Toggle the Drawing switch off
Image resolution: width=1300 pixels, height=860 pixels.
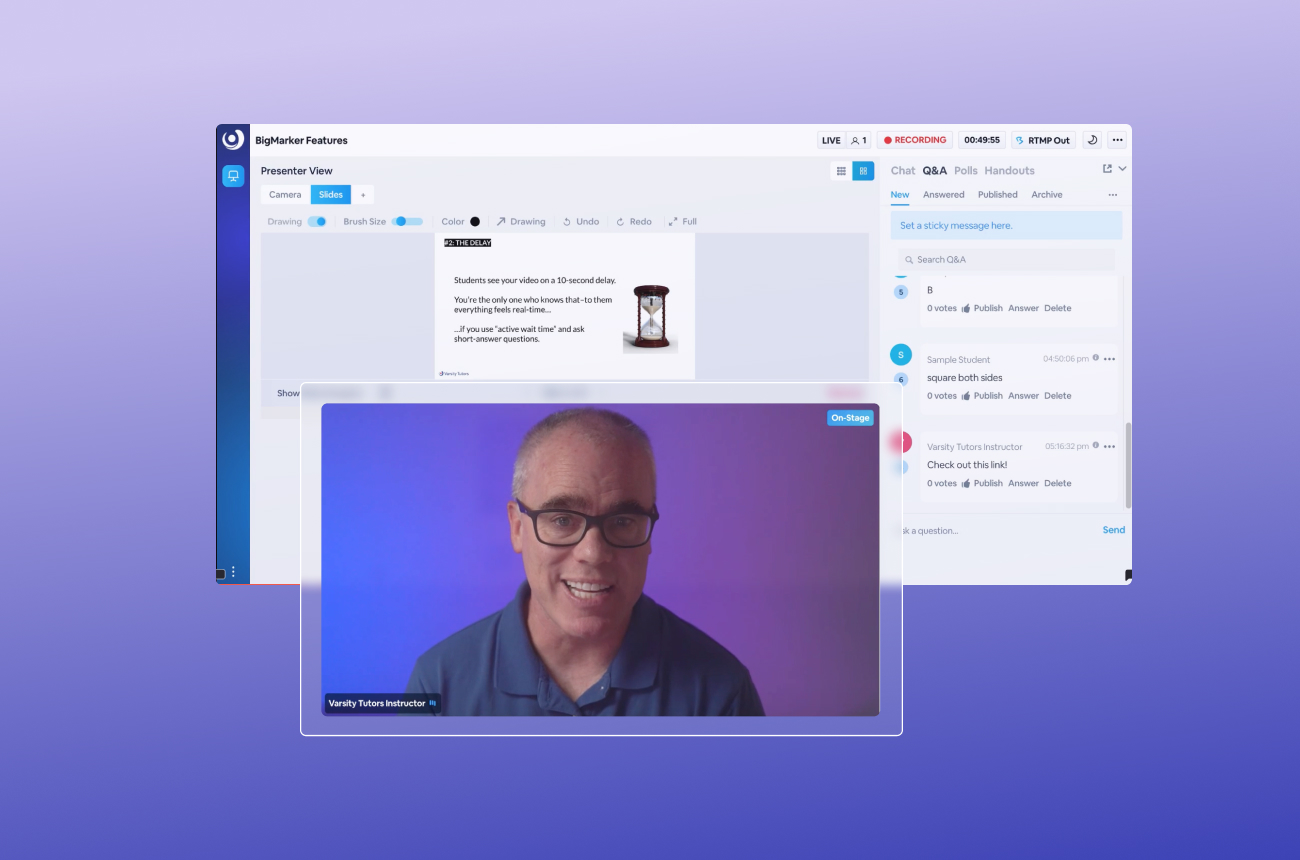[x=319, y=221]
